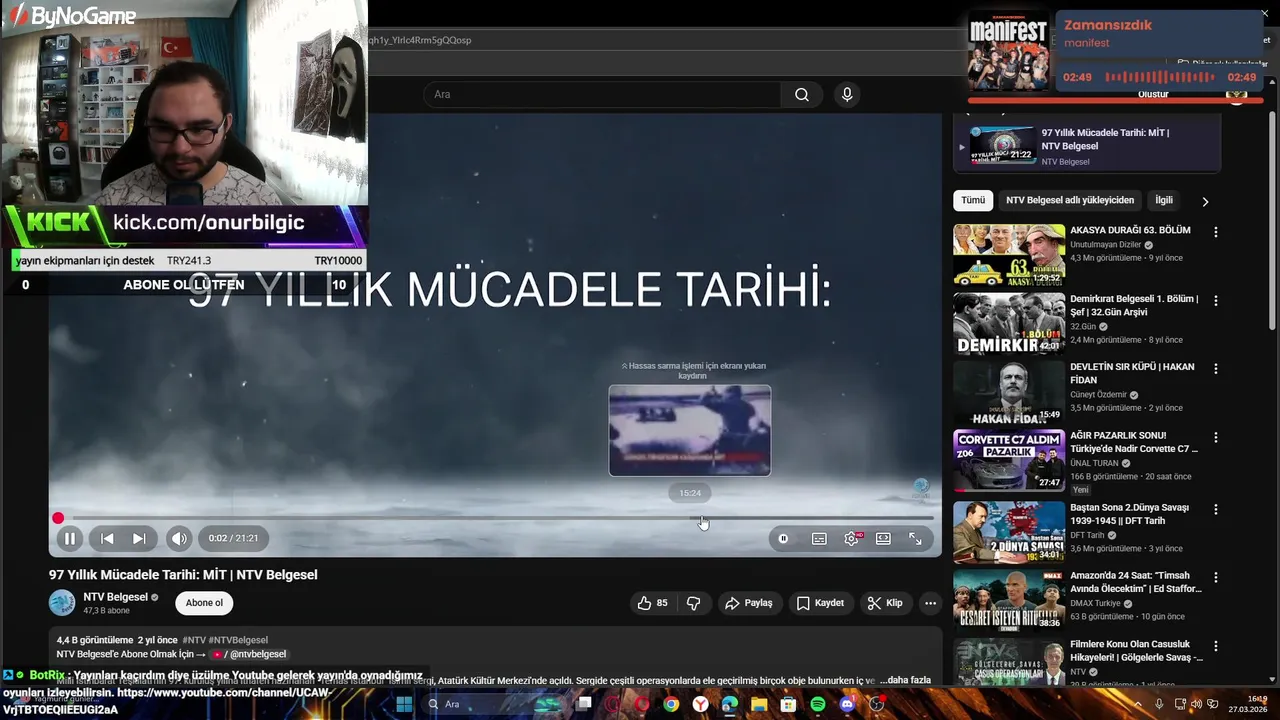
Task: Show hidden system tray icons chevron
Action: tap(1138, 704)
